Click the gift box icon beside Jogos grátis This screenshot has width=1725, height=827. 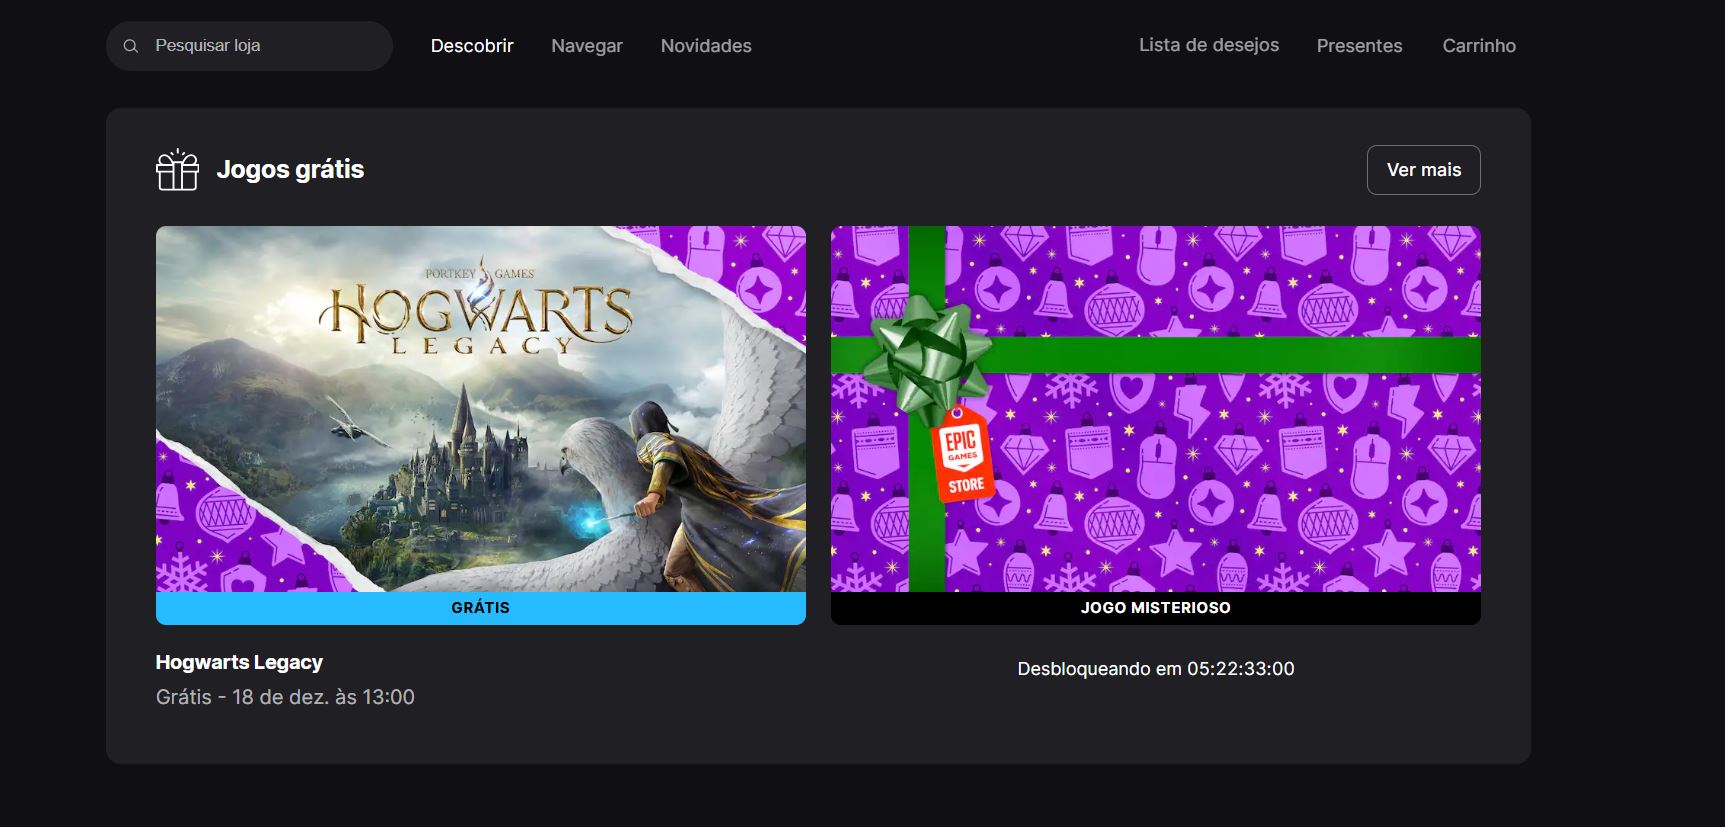[177, 170]
